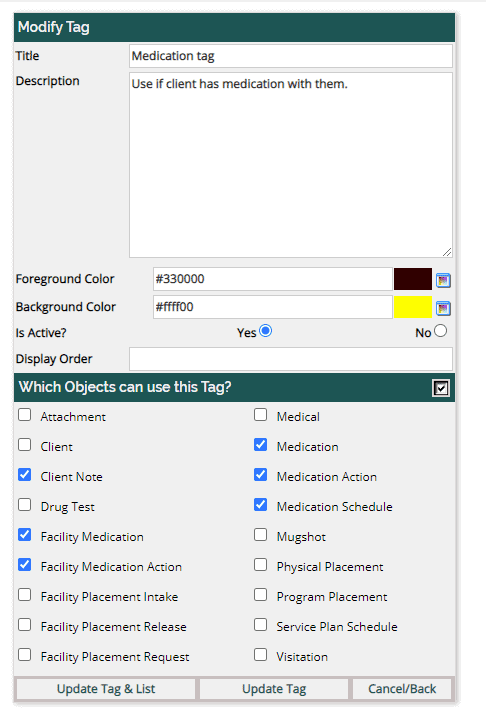Open the Foreground Color picker icon
The width and height of the screenshot is (486, 720).
[x=443, y=280]
